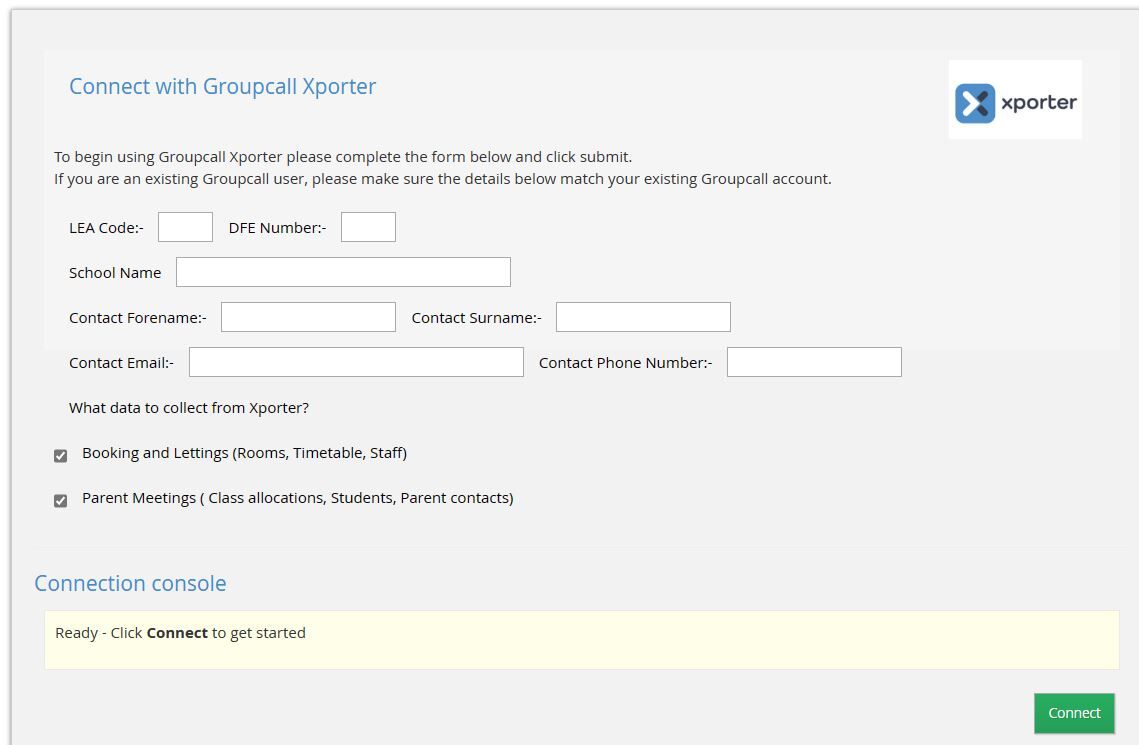The image size is (1139, 745).
Task: Click the Contact Email input field
Action: click(356, 362)
